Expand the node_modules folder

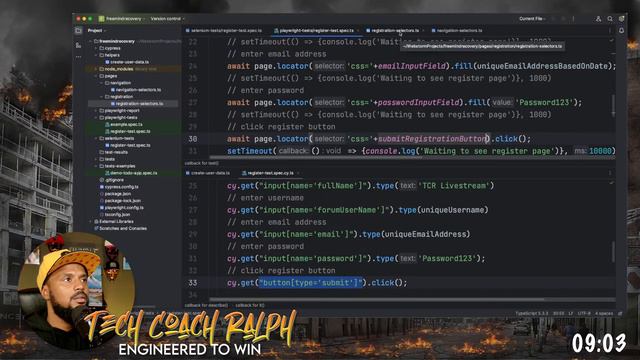point(96,69)
